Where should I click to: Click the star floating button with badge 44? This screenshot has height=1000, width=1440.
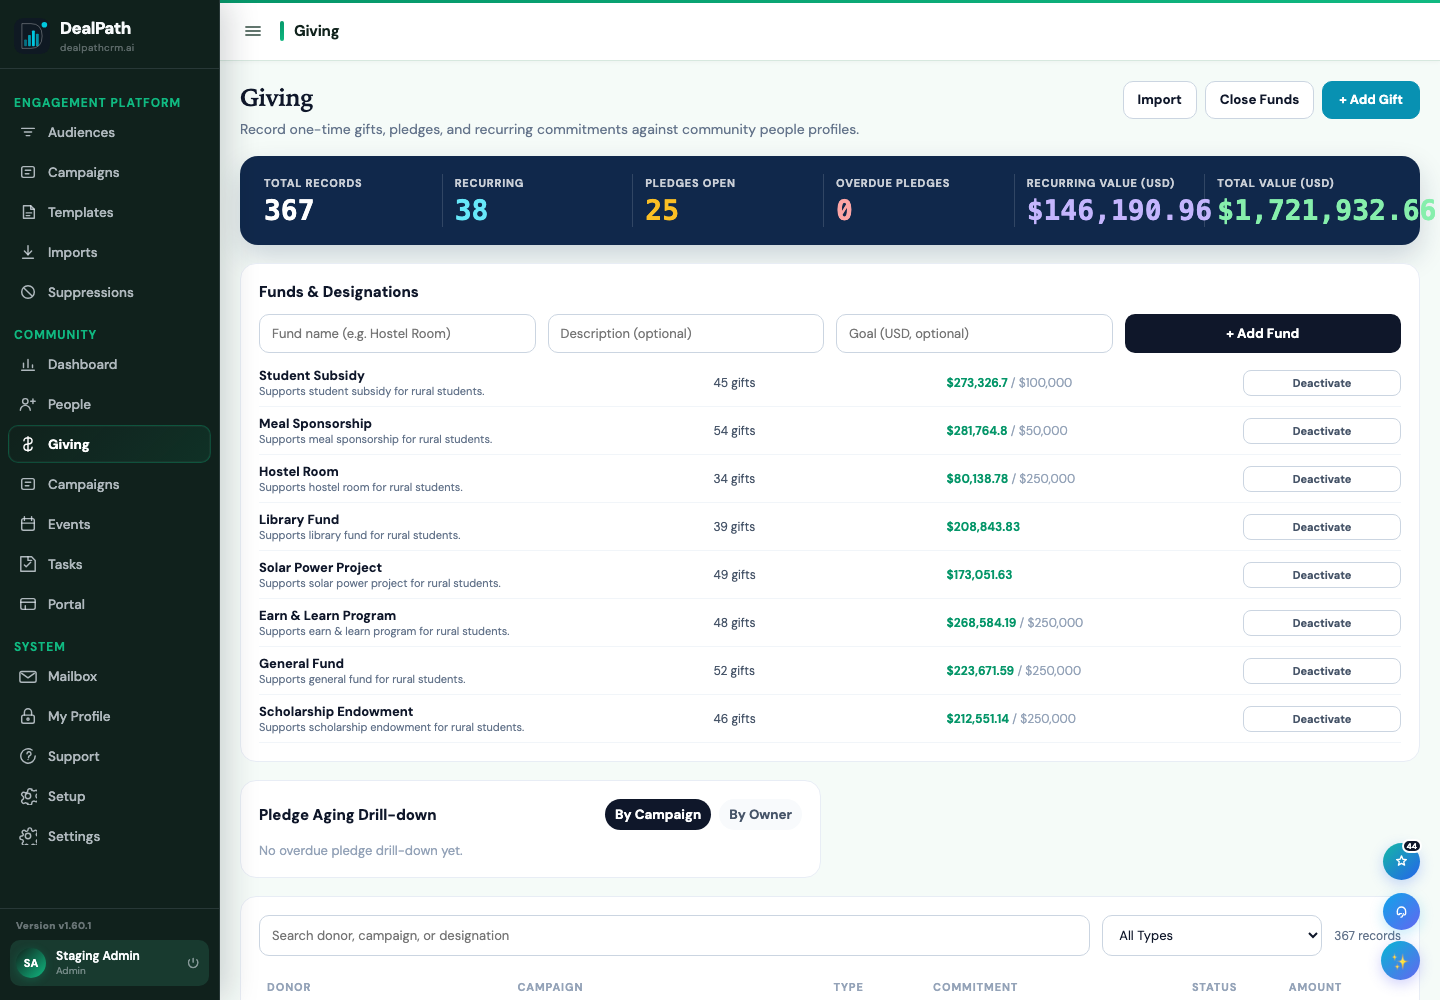click(x=1401, y=861)
